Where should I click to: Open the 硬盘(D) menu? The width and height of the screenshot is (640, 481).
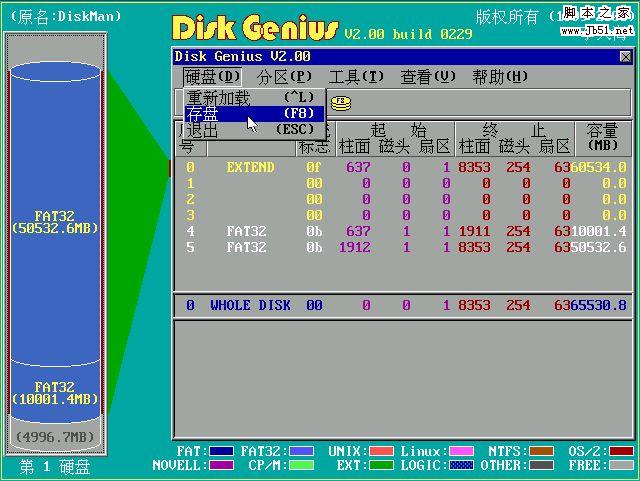pyautogui.click(x=212, y=76)
